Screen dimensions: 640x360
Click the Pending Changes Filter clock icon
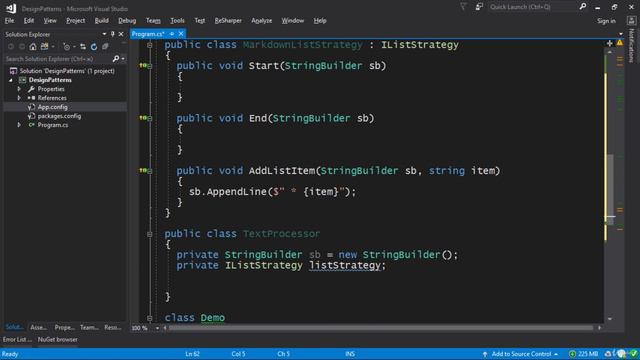coord(67,47)
